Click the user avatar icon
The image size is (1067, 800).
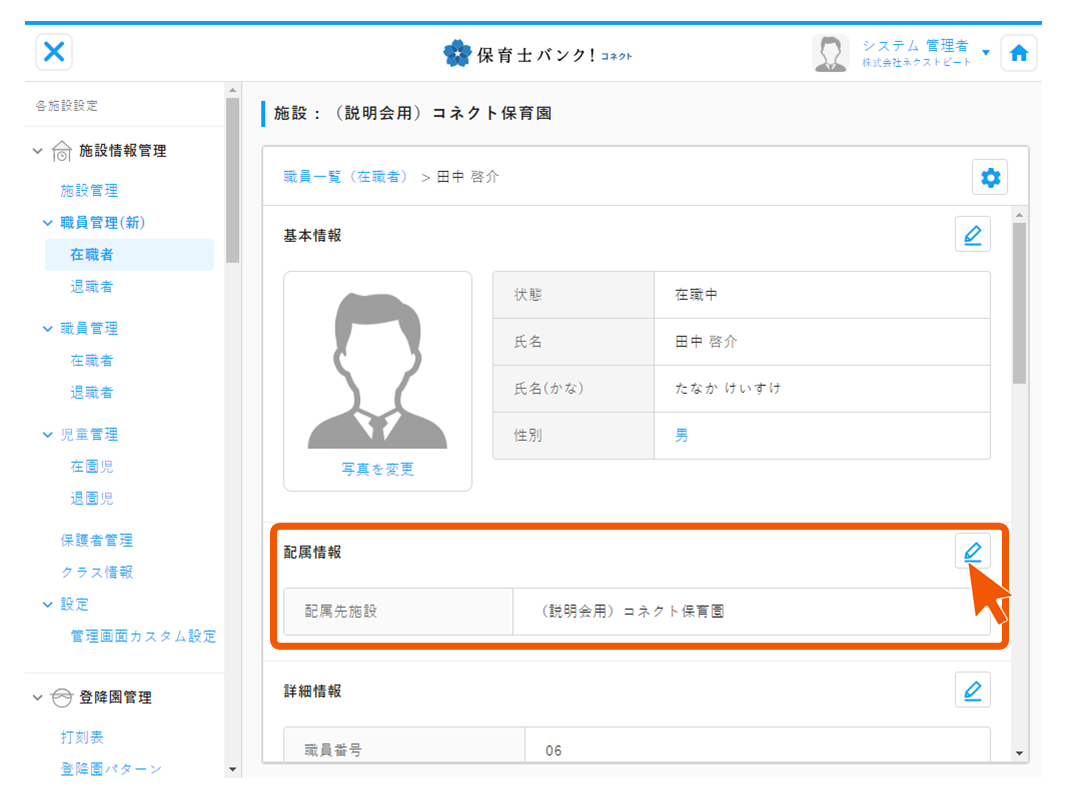tap(830, 54)
